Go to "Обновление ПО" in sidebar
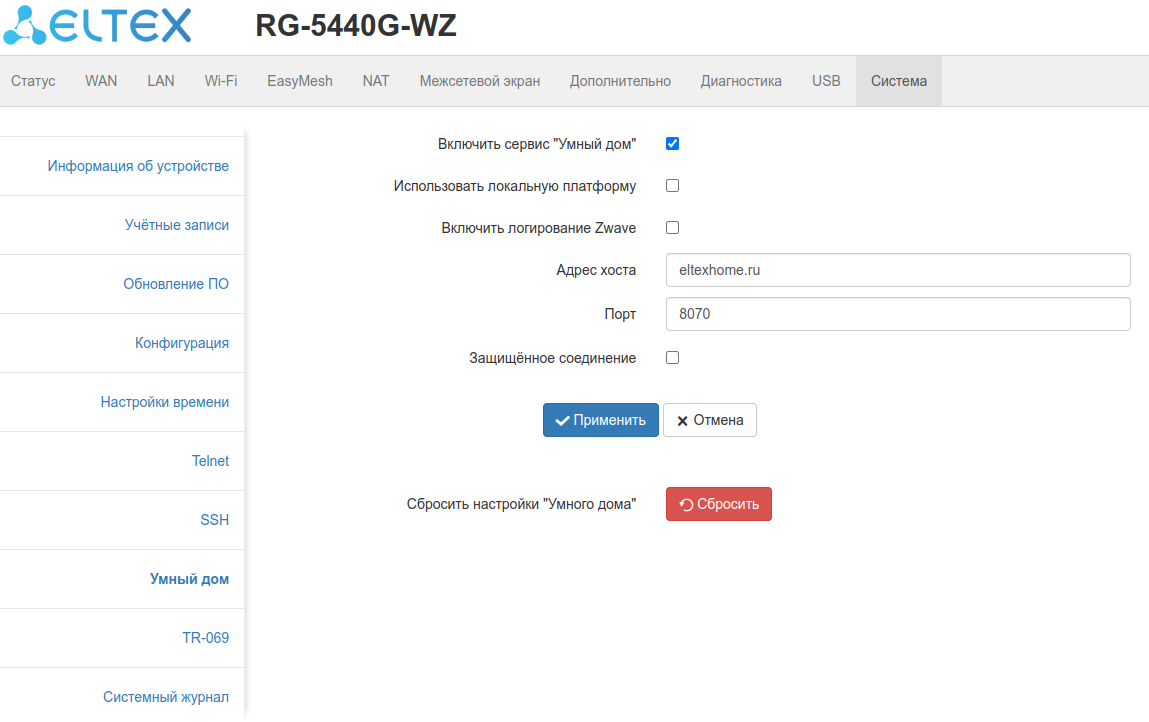Screen dimensions: 1149x722 click(176, 284)
